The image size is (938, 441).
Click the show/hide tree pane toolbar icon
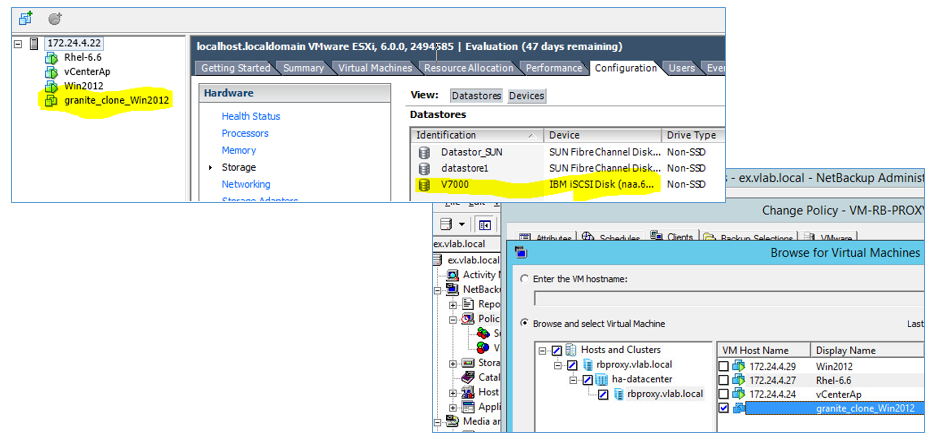[x=485, y=225]
